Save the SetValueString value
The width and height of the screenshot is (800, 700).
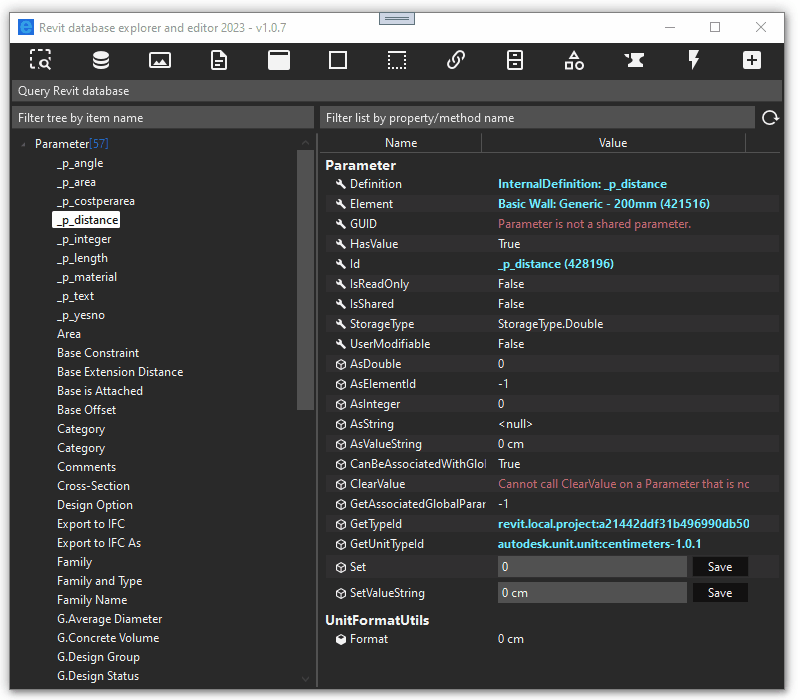point(720,593)
